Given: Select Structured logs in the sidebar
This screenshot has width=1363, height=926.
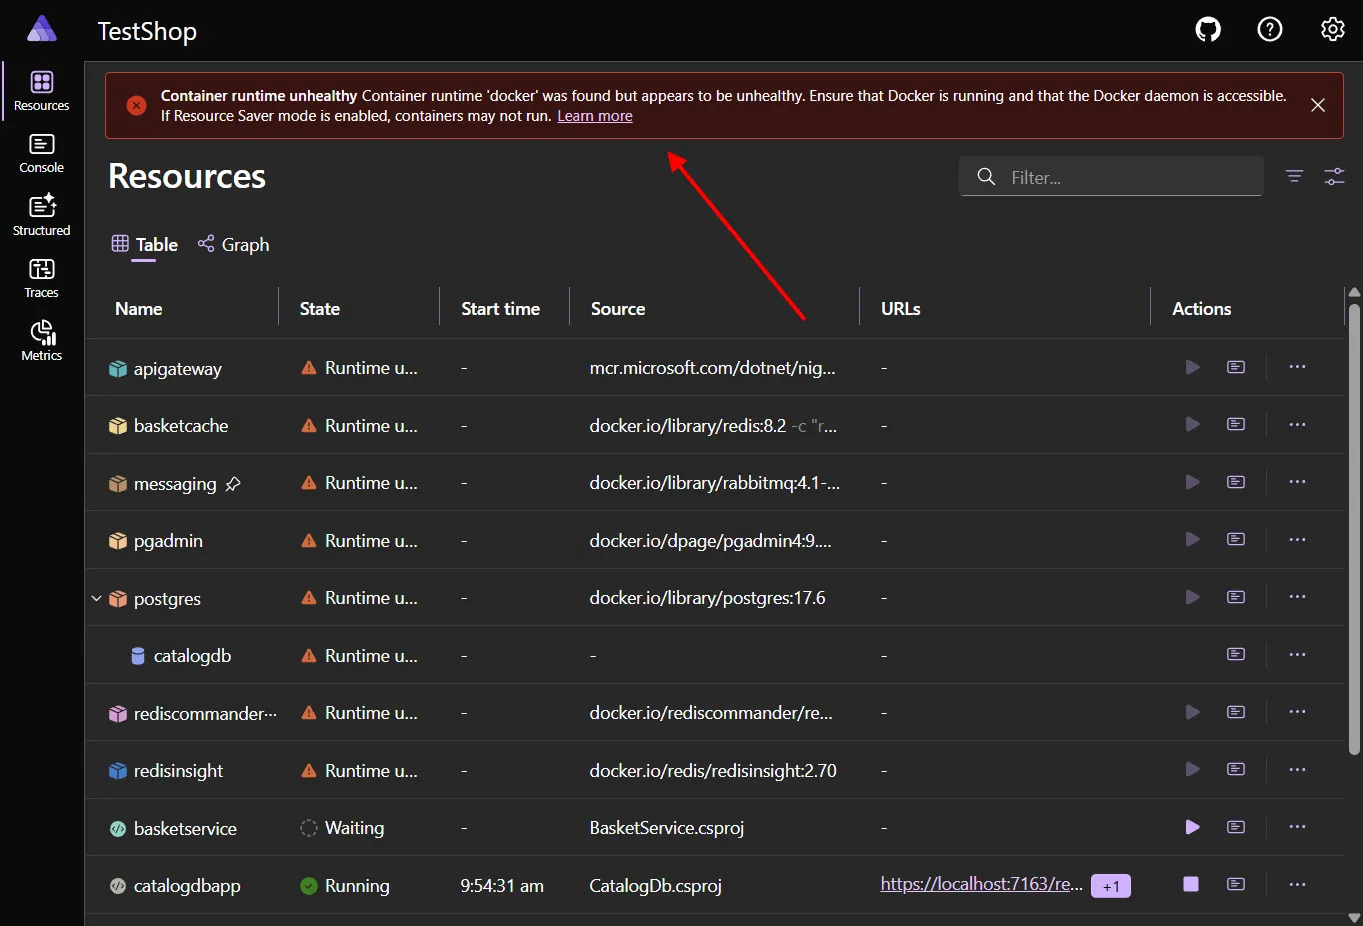Looking at the screenshot, I should [x=40, y=214].
